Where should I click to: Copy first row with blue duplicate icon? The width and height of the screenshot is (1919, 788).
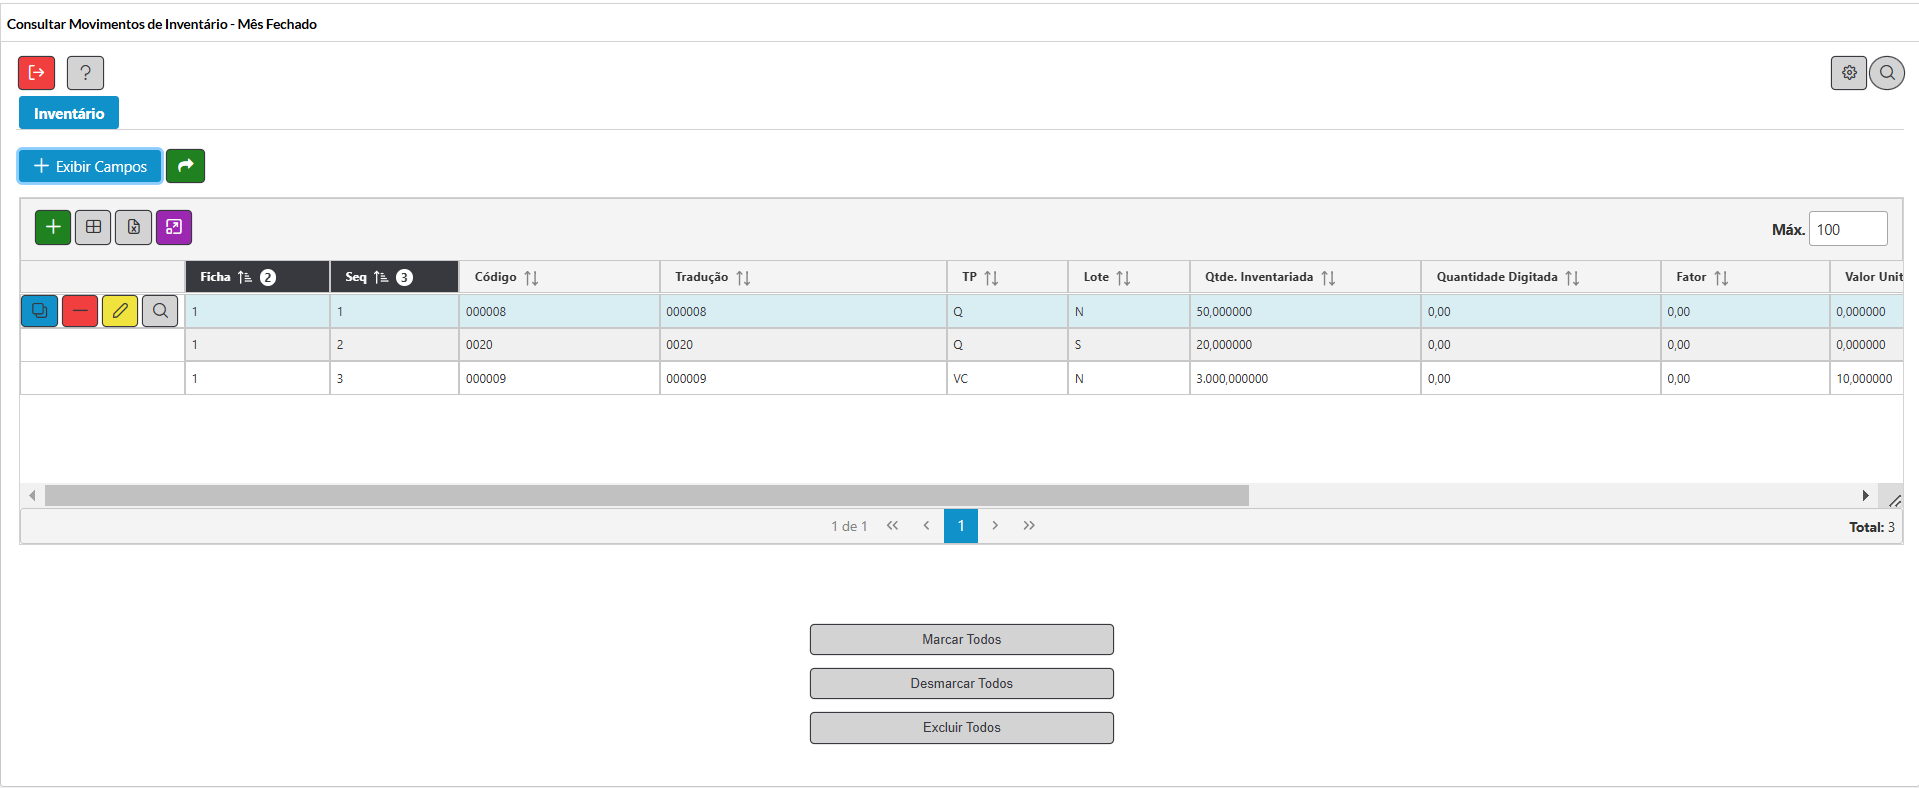click(x=39, y=311)
